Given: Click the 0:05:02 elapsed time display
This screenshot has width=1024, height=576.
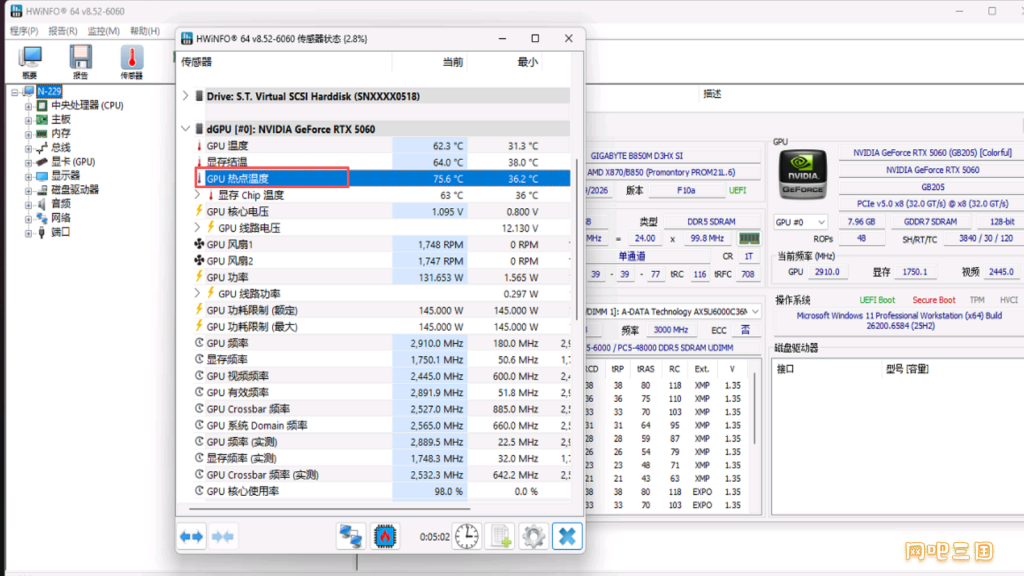Looking at the screenshot, I should (434, 537).
